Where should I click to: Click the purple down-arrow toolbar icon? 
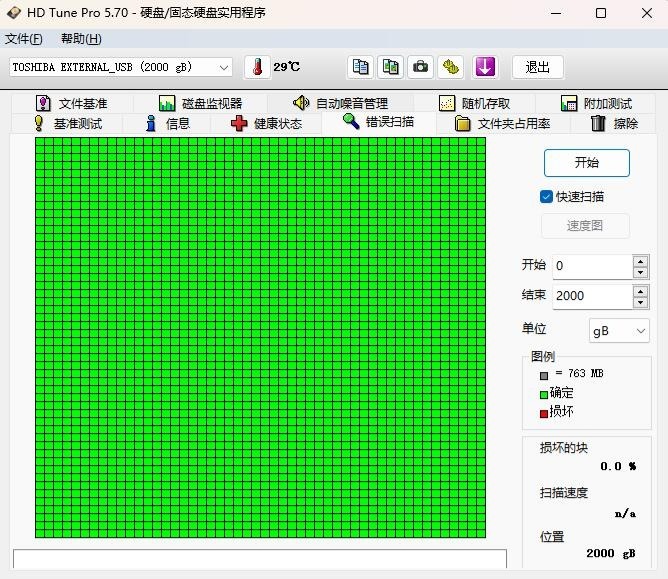[x=485, y=67]
